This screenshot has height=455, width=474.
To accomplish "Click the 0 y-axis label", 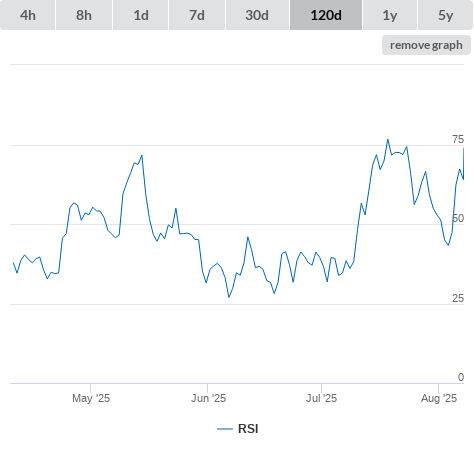I will [461, 377].
